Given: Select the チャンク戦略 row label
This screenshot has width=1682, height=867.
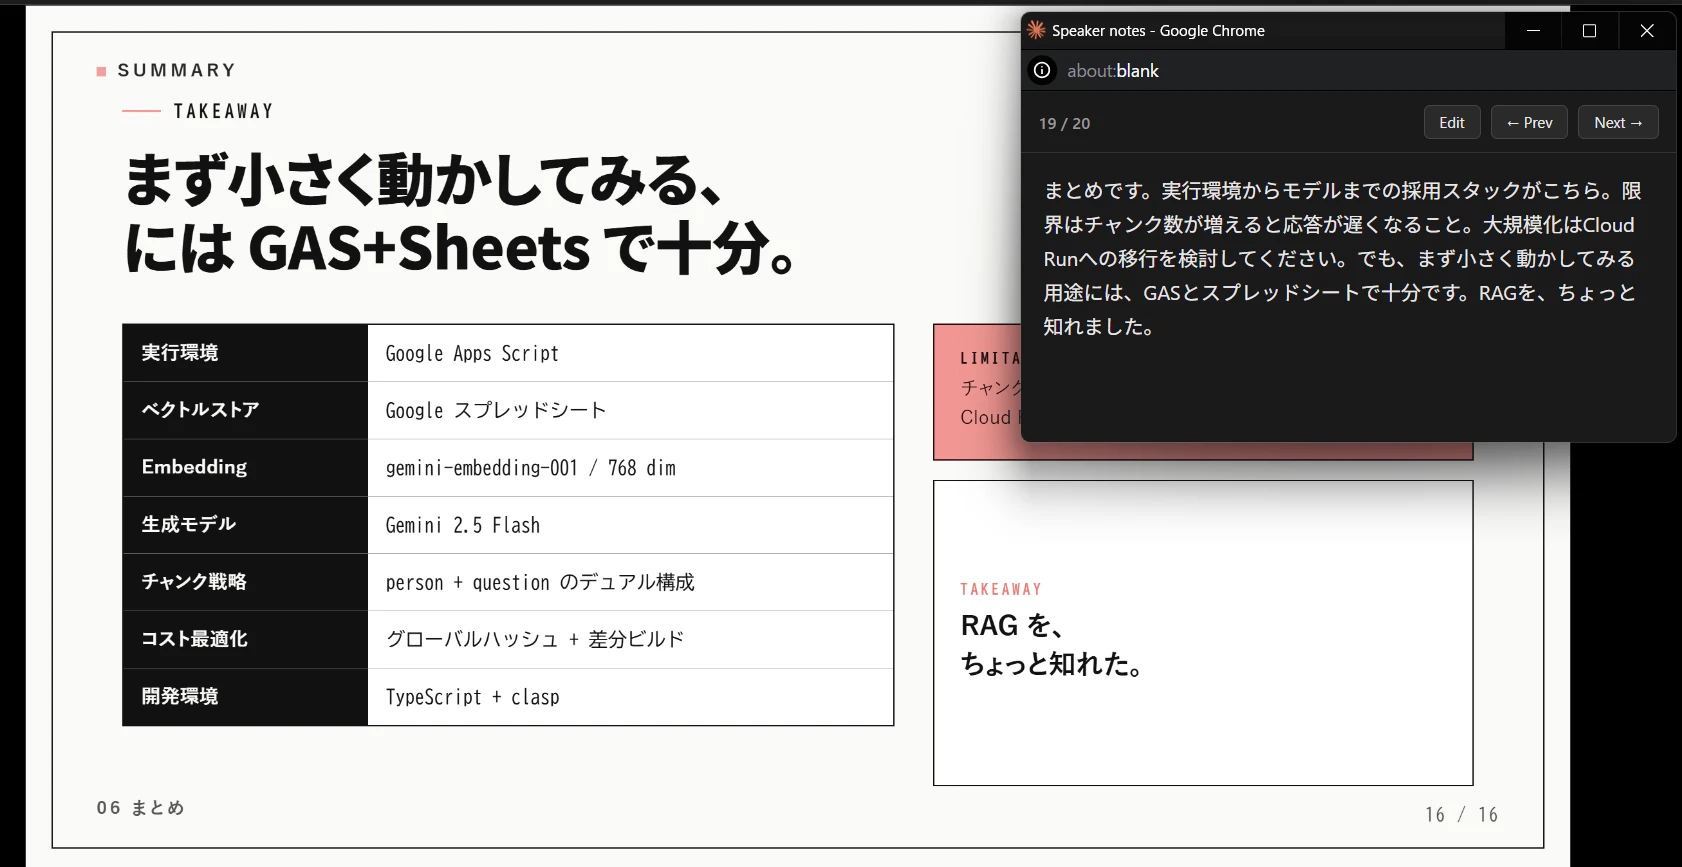Looking at the screenshot, I should 245,581.
